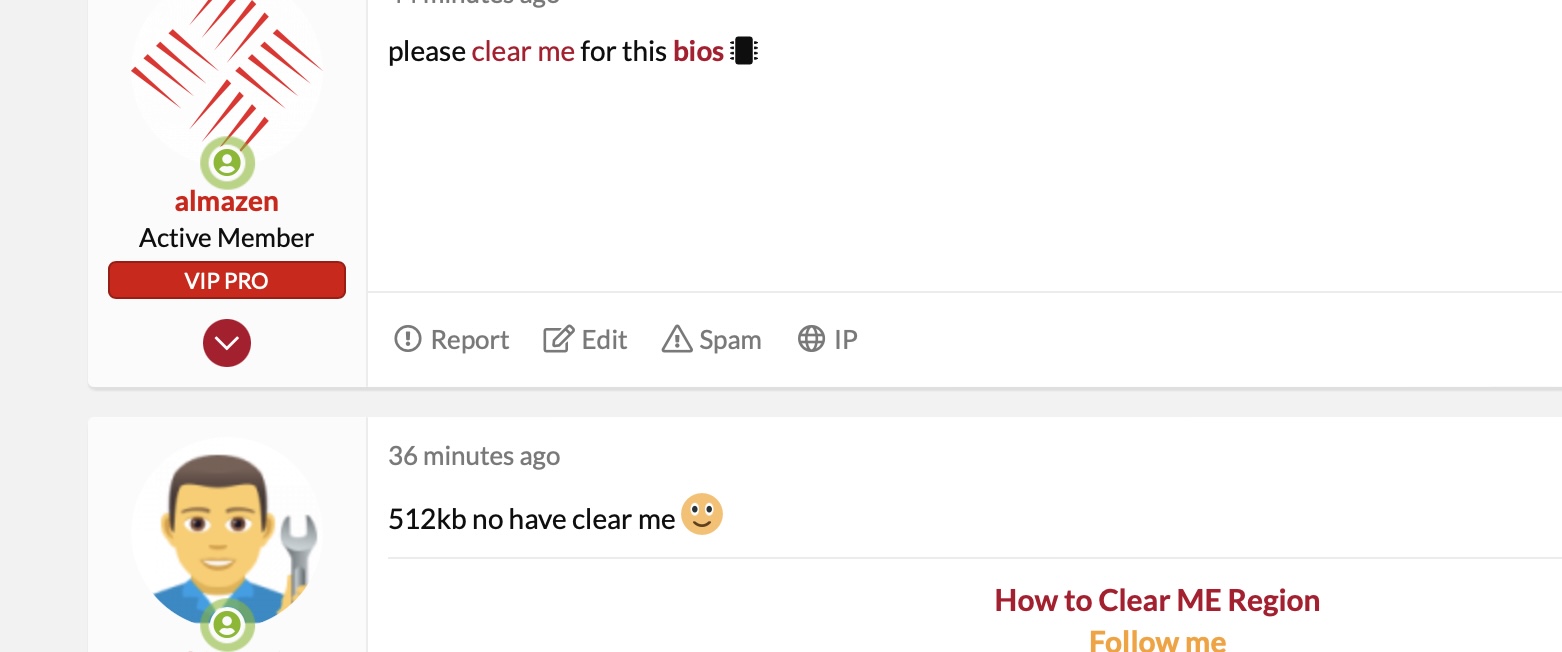This screenshot has width=1562, height=652.
Task: Open "How to Clear ME Region" link
Action: [x=1157, y=601]
